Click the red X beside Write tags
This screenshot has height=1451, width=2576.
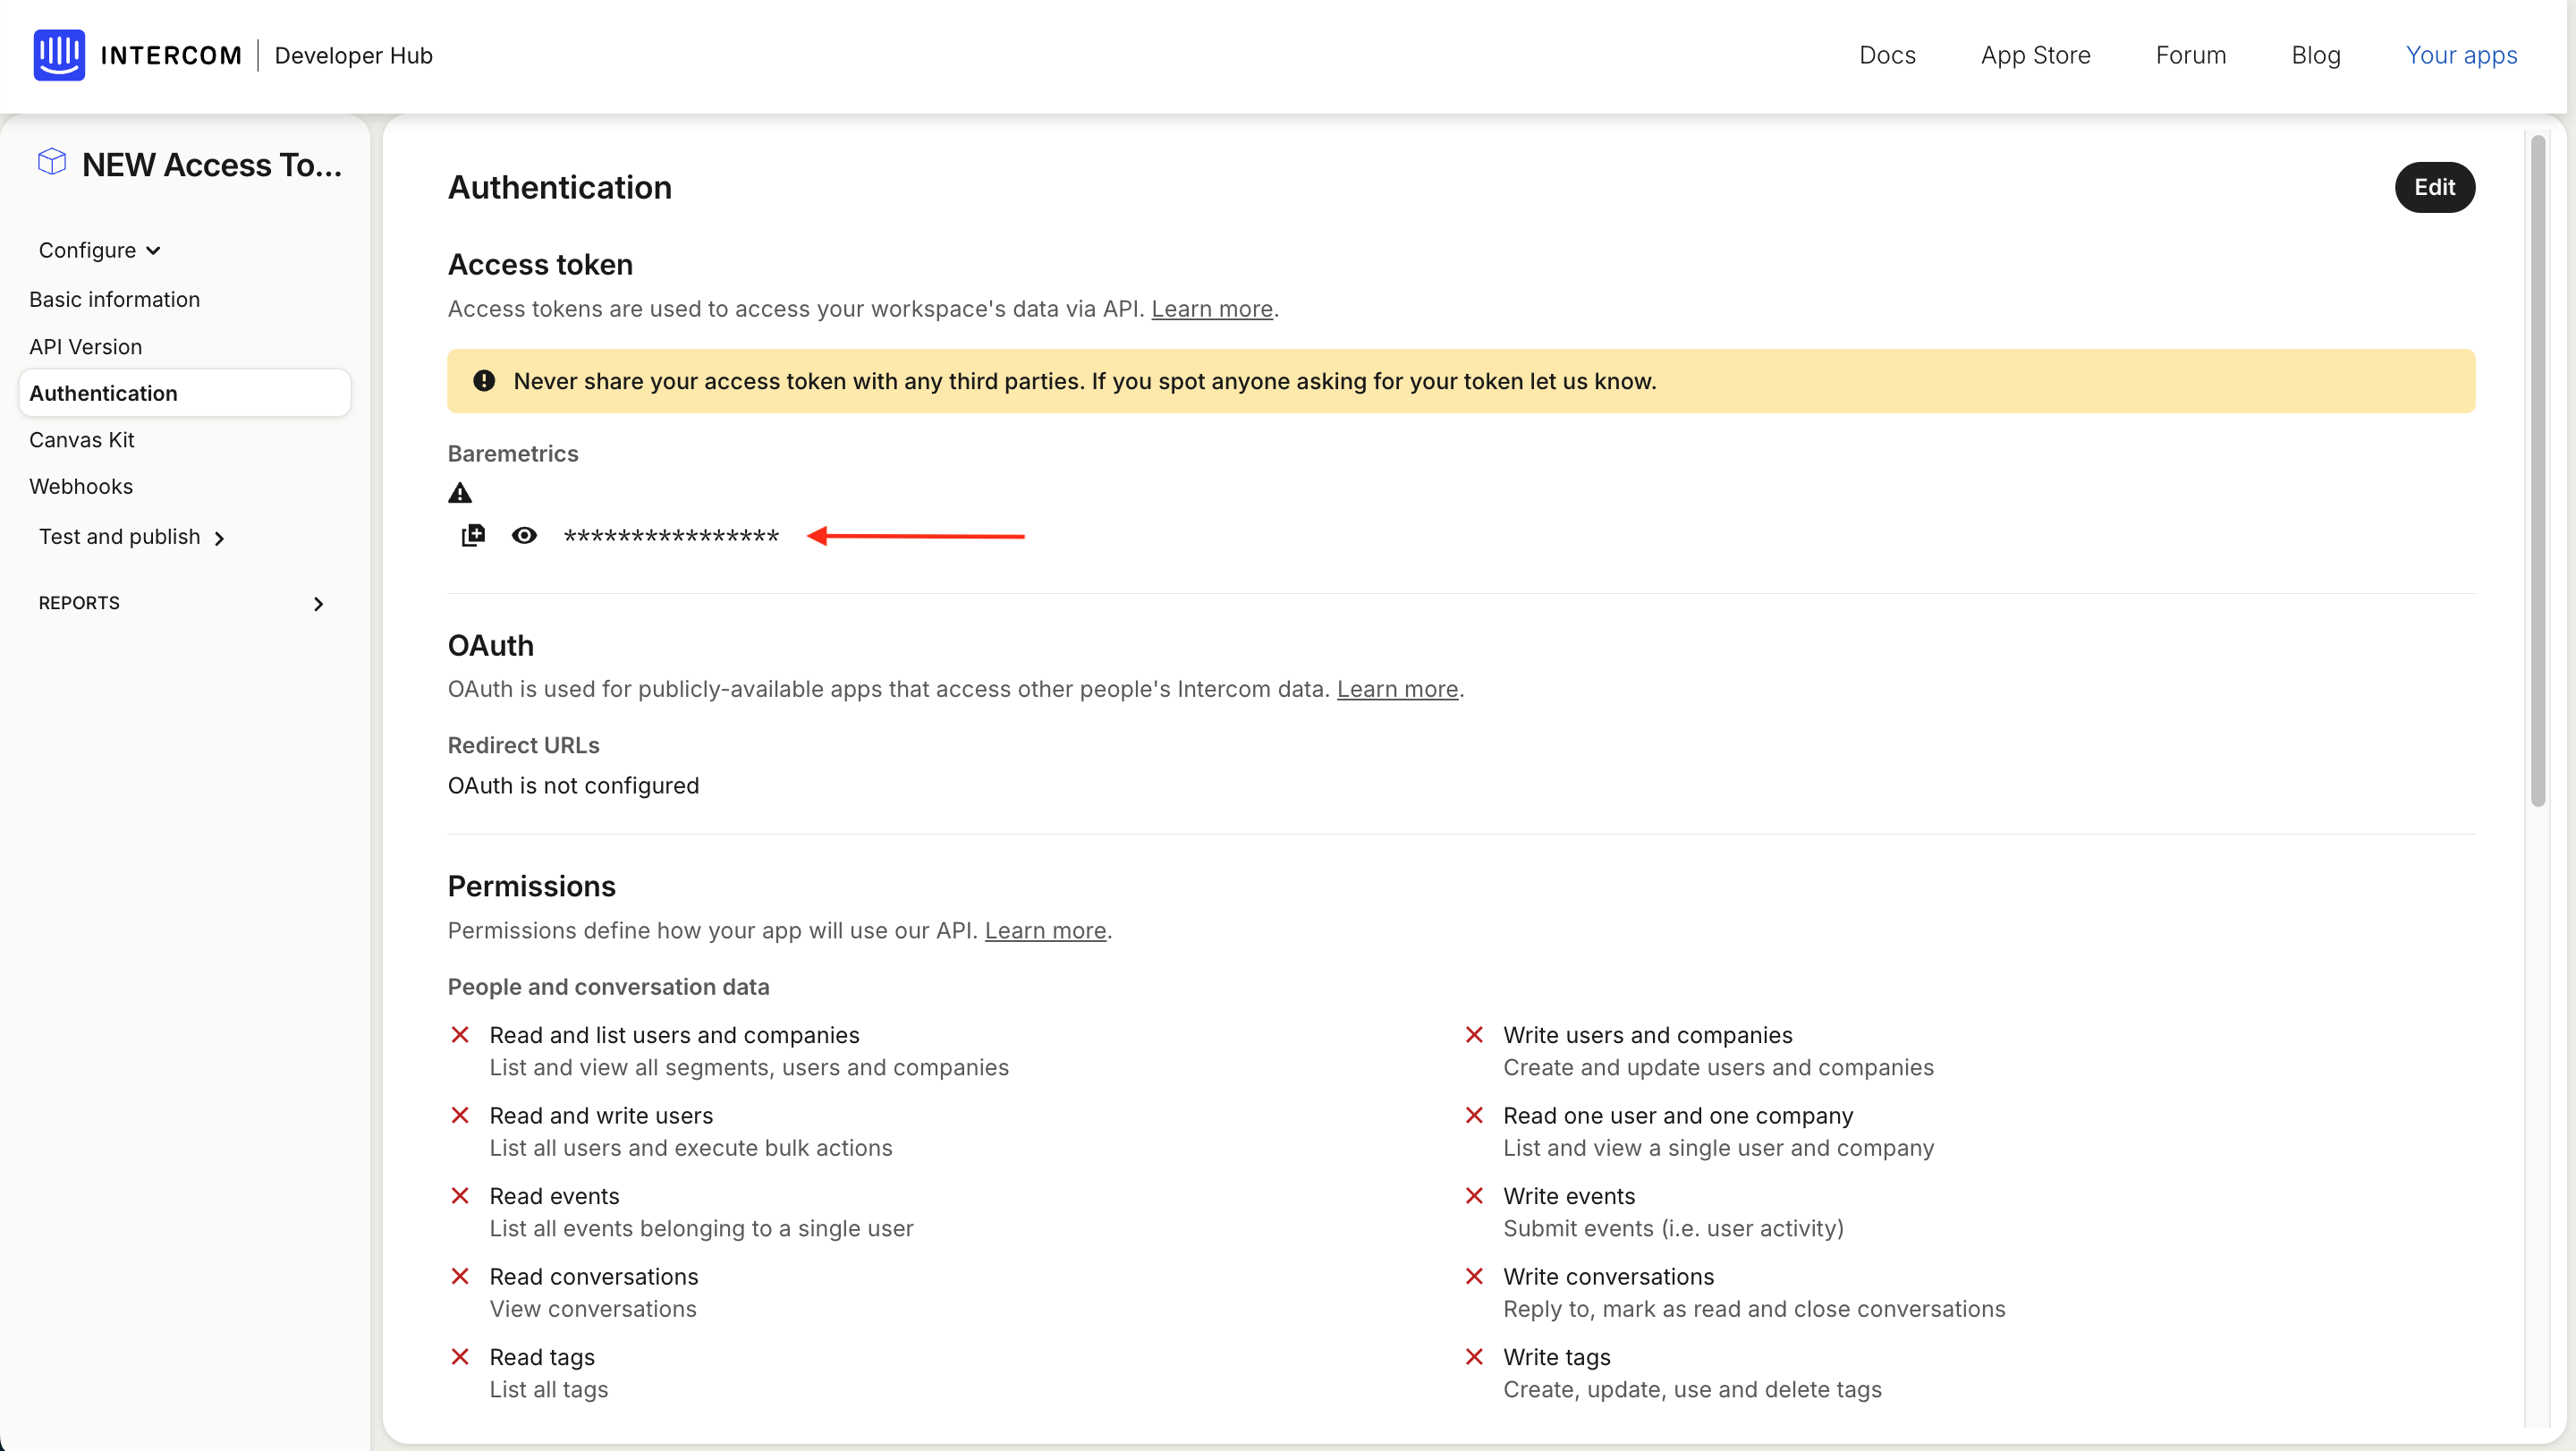(1474, 1357)
